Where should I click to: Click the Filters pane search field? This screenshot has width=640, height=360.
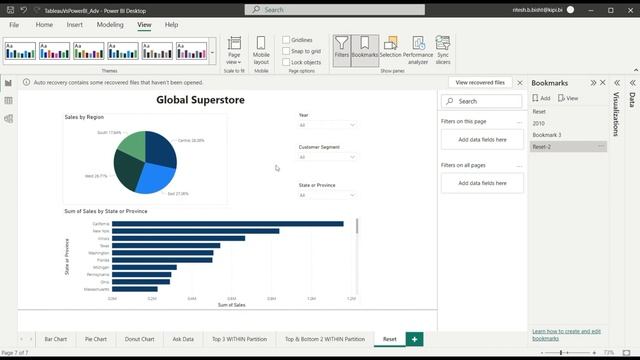482,101
